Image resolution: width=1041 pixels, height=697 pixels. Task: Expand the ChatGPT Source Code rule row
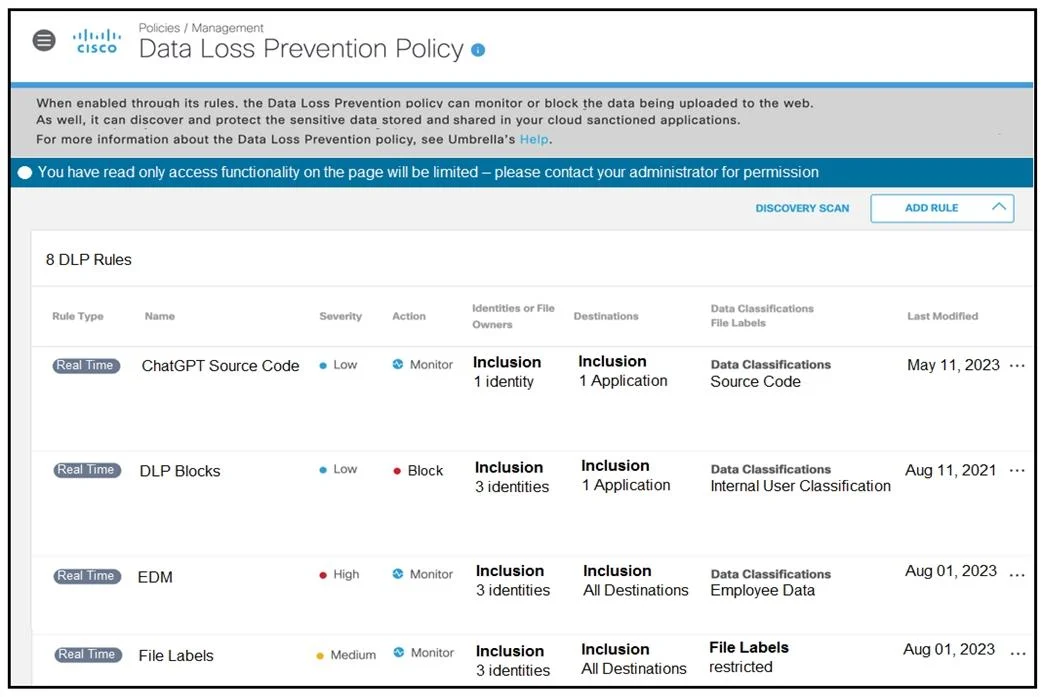(x=531, y=399)
